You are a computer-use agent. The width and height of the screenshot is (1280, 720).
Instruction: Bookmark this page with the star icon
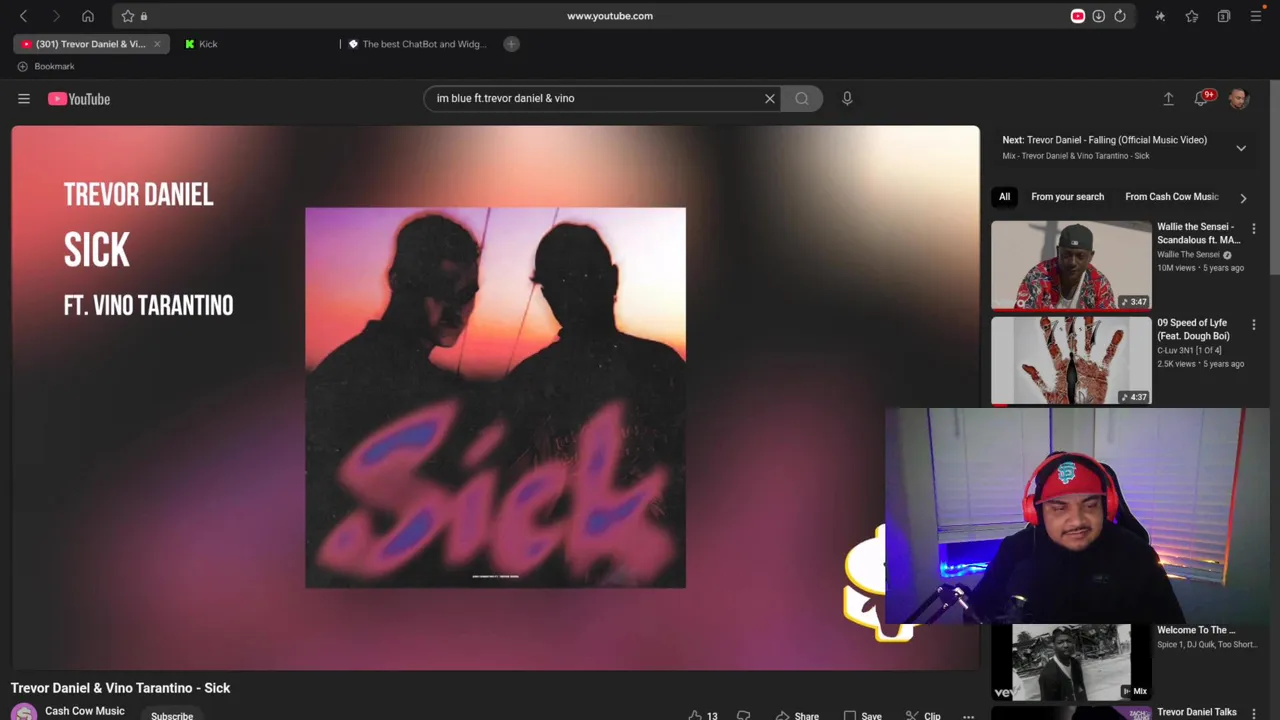point(128,16)
